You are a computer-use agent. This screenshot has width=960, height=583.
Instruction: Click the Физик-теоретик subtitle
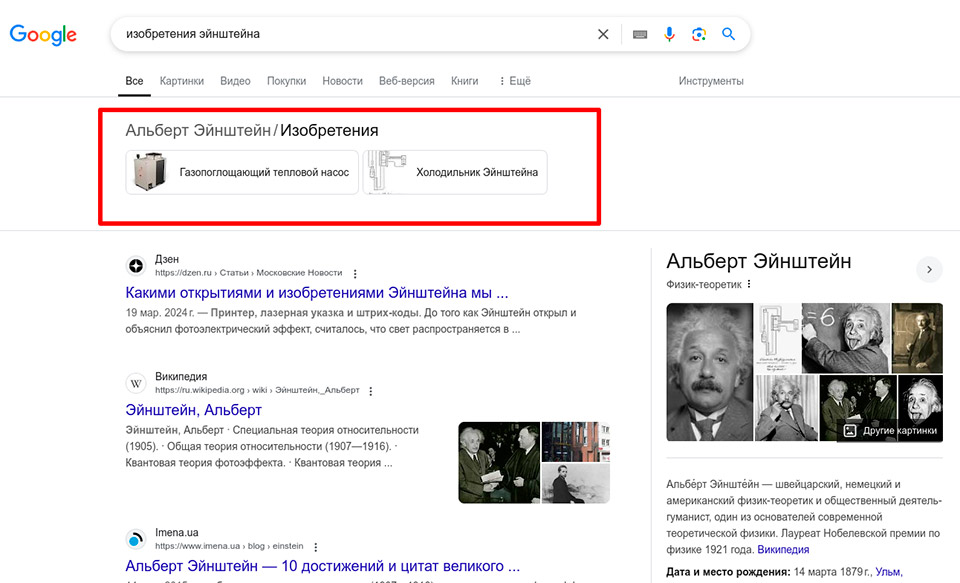click(704, 284)
